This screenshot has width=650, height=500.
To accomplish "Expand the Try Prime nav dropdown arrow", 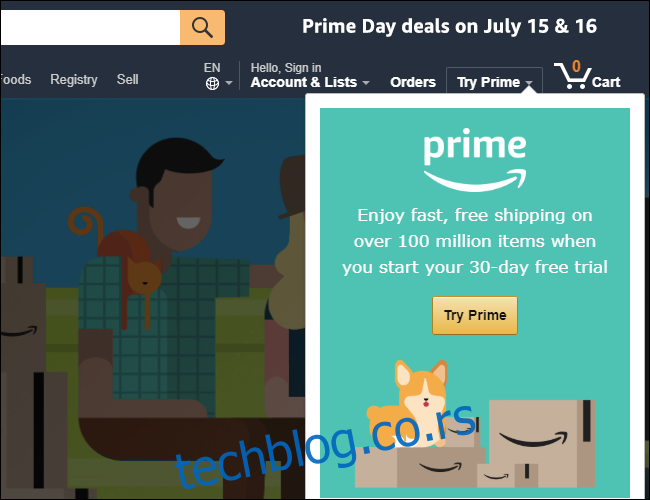I will [529, 83].
